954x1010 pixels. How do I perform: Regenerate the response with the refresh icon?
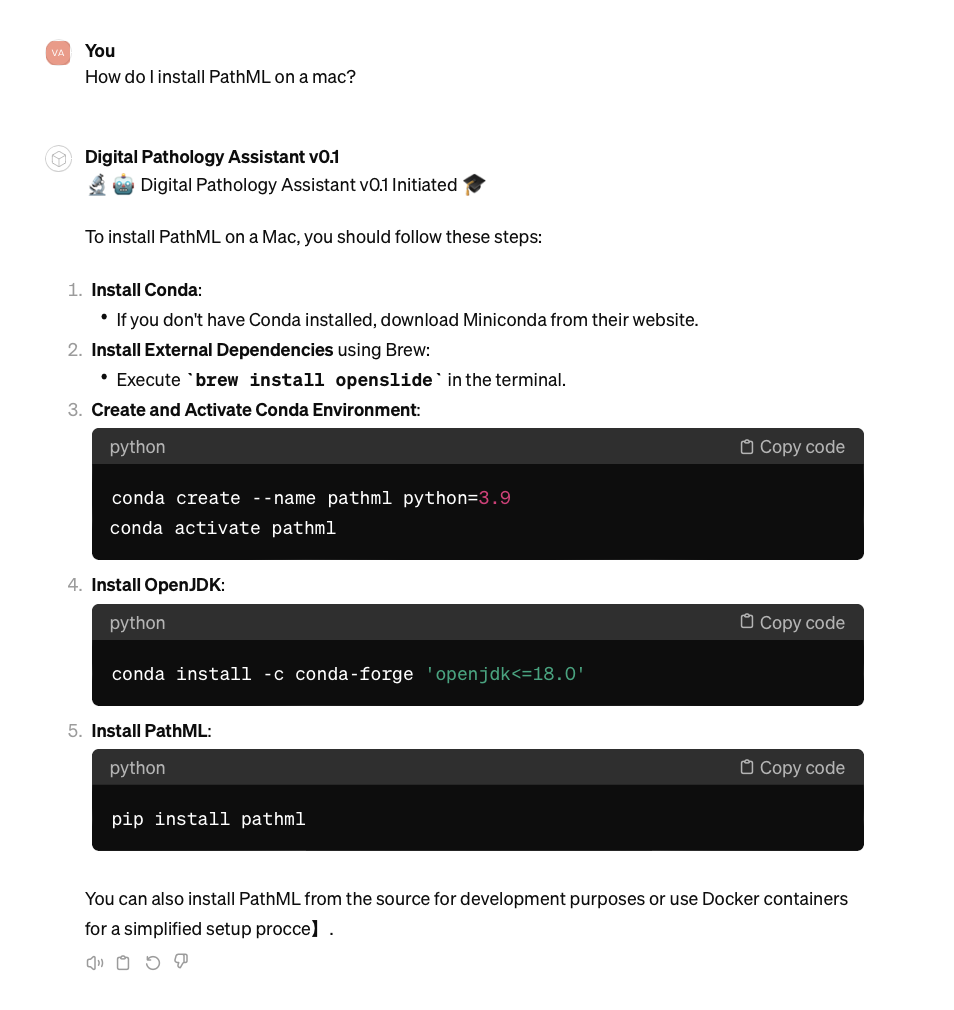[153, 963]
